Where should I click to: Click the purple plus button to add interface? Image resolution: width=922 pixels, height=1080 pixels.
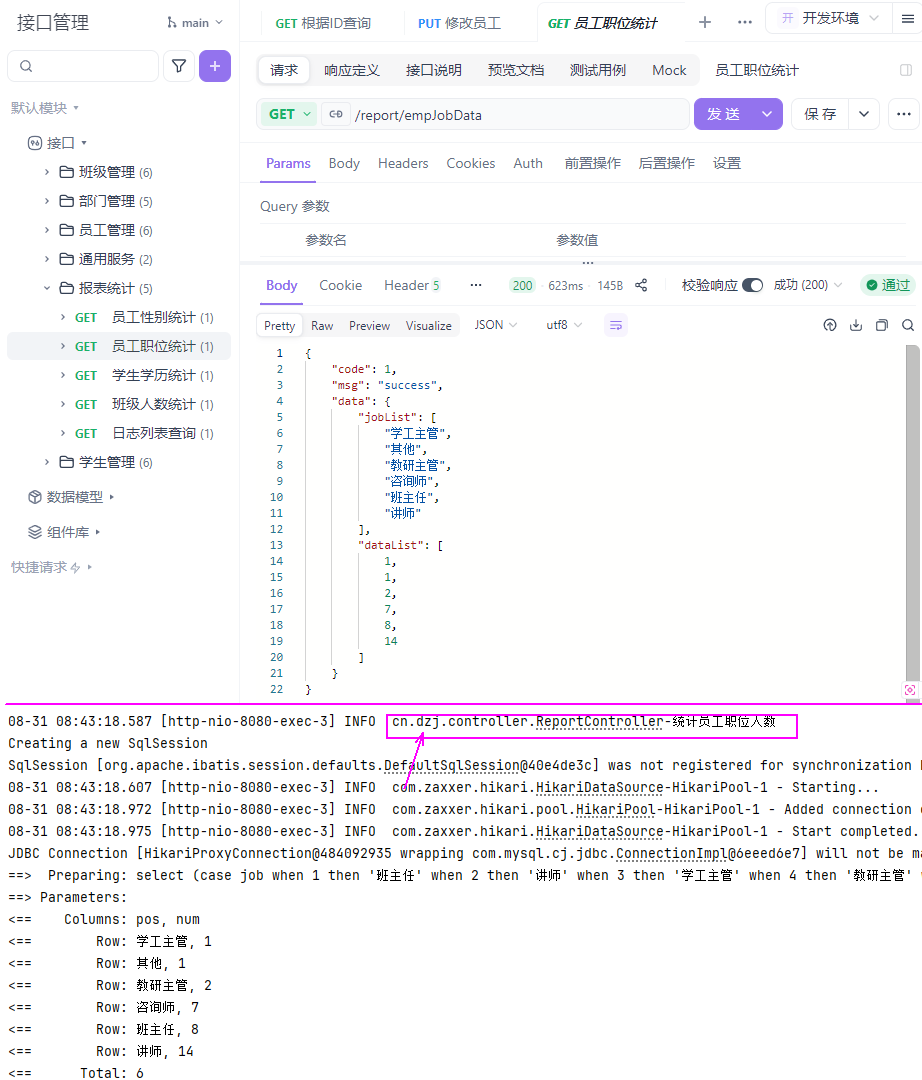[215, 66]
